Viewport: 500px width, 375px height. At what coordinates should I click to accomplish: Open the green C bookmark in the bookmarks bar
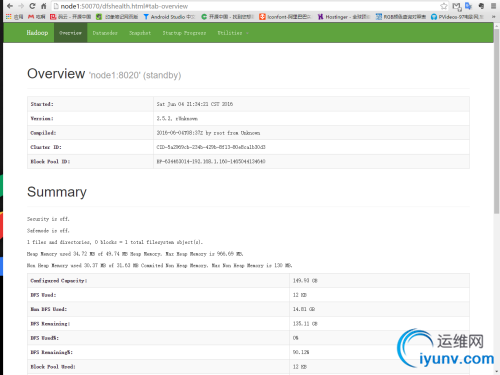[x=228, y=17]
